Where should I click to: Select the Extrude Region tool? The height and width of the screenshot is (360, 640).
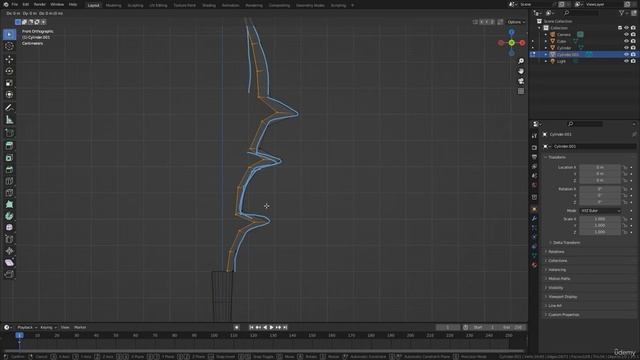click(x=9, y=146)
